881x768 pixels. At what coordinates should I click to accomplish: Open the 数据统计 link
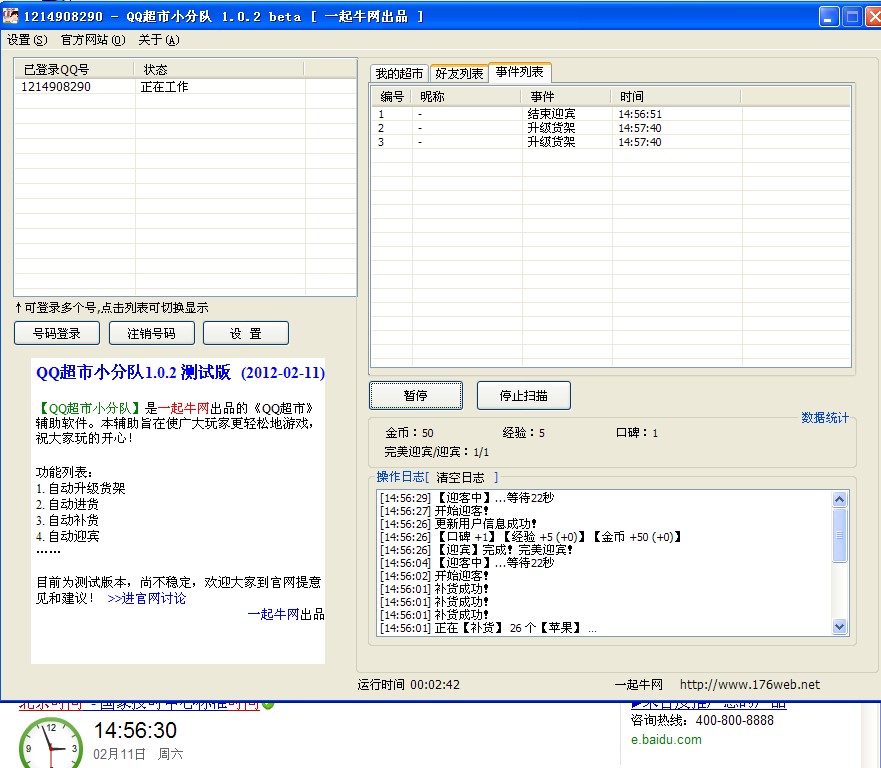click(x=824, y=418)
